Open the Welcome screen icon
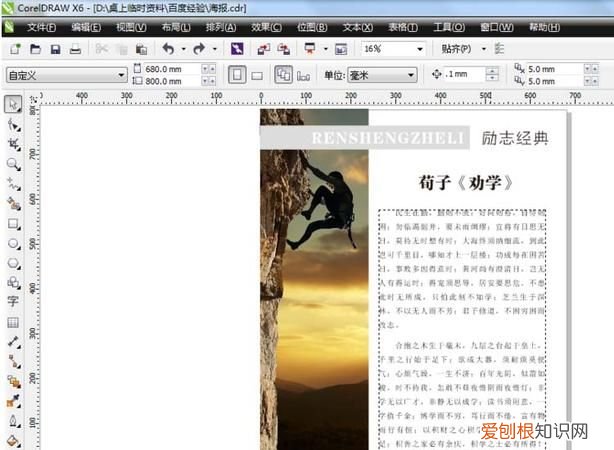This screenshot has height=450, width=614. click(x=341, y=49)
